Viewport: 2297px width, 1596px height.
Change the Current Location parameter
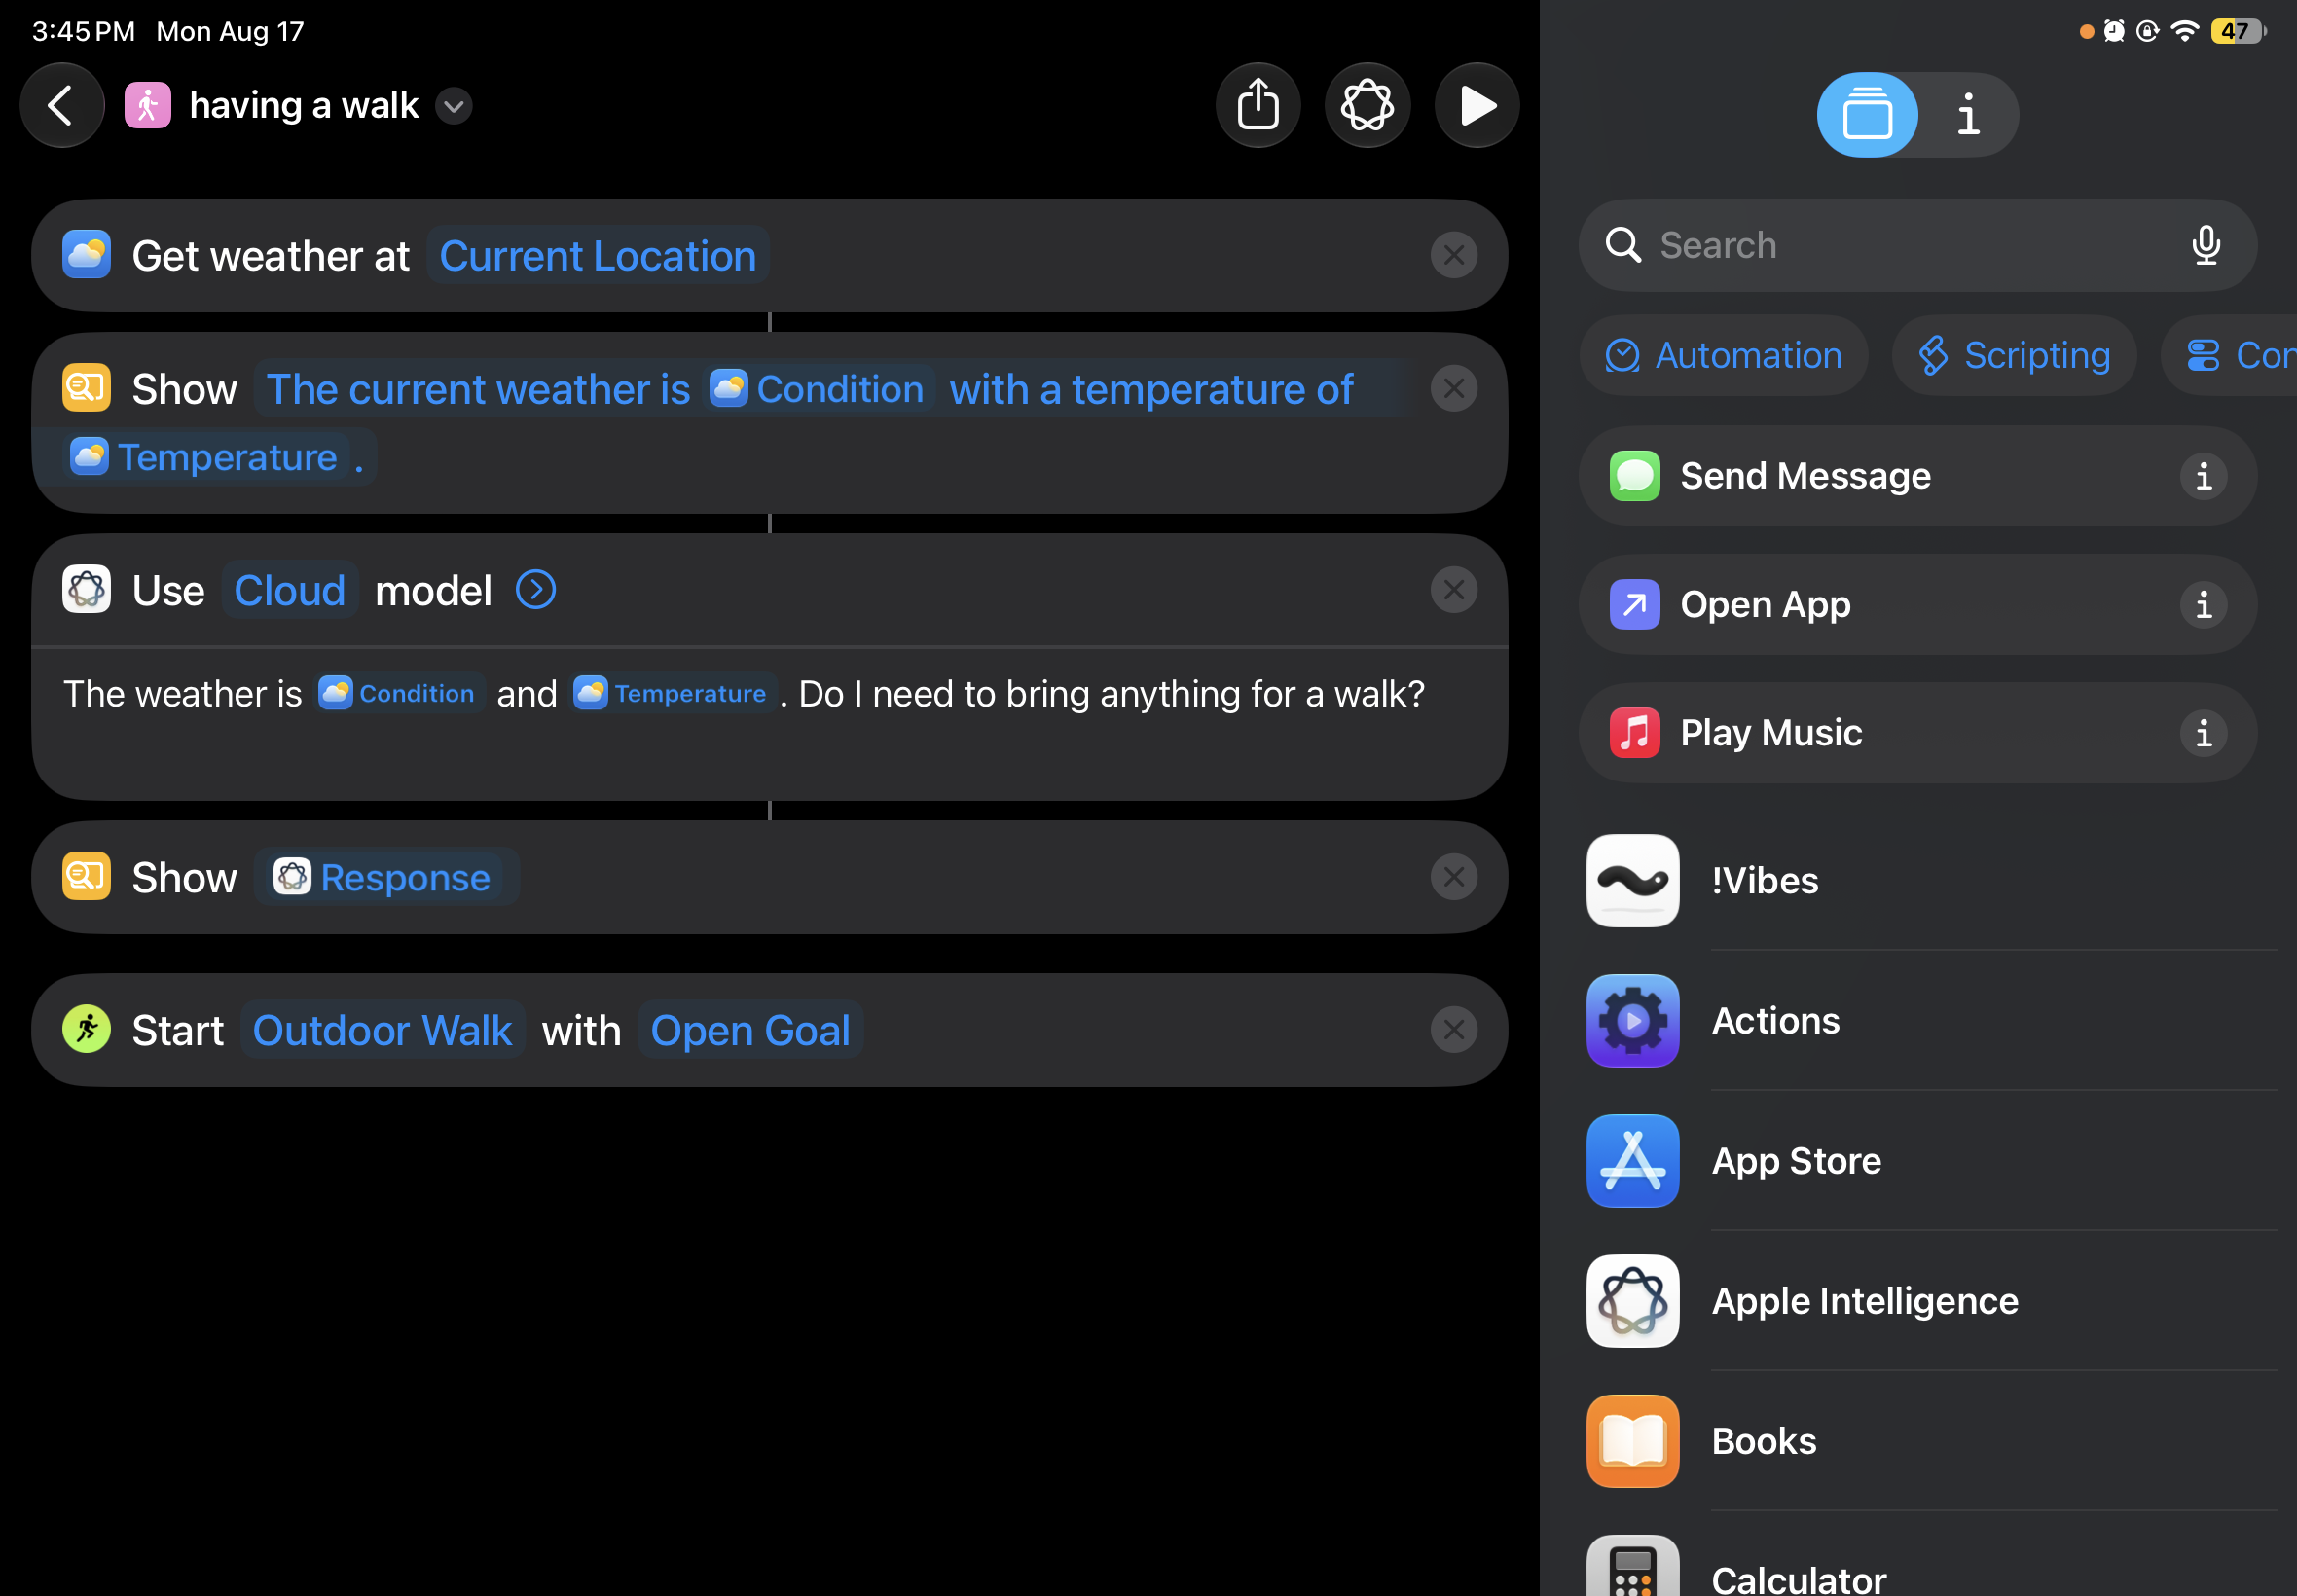pyautogui.click(x=598, y=256)
